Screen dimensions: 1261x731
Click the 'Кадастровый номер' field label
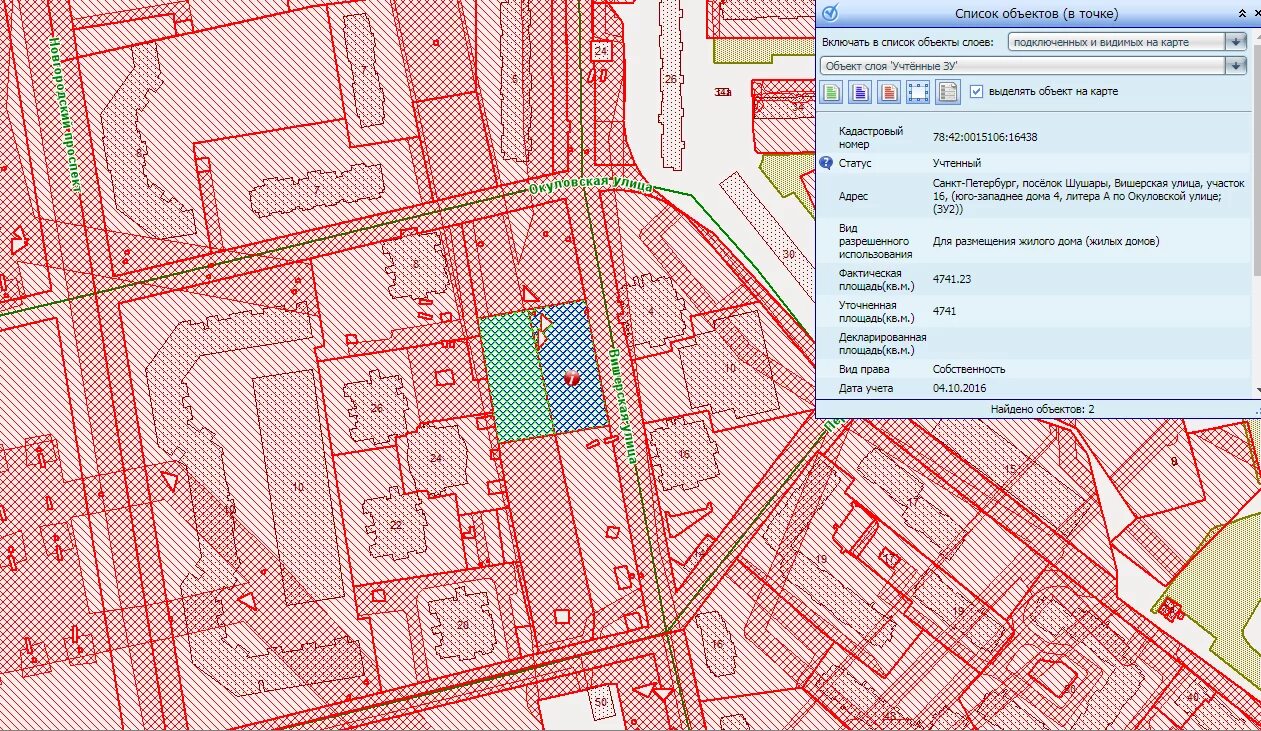[870, 138]
